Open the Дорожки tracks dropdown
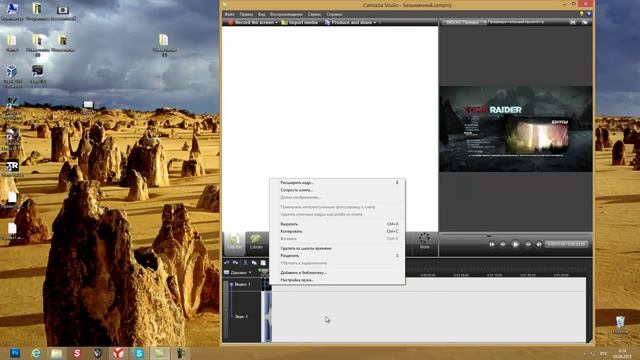 click(x=238, y=272)
